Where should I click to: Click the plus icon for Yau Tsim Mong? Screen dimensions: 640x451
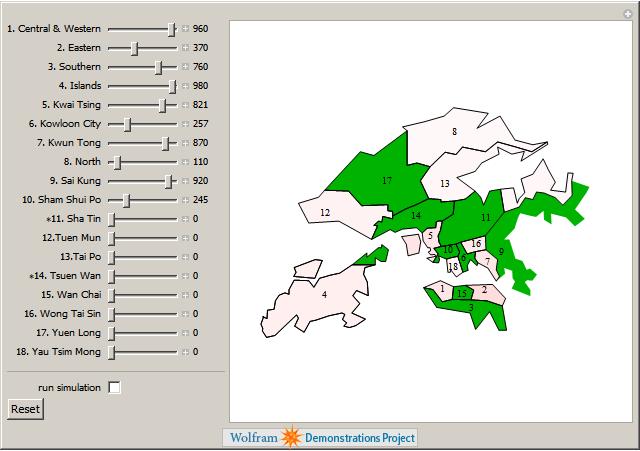pyautogui.click(x=185, y=352)
